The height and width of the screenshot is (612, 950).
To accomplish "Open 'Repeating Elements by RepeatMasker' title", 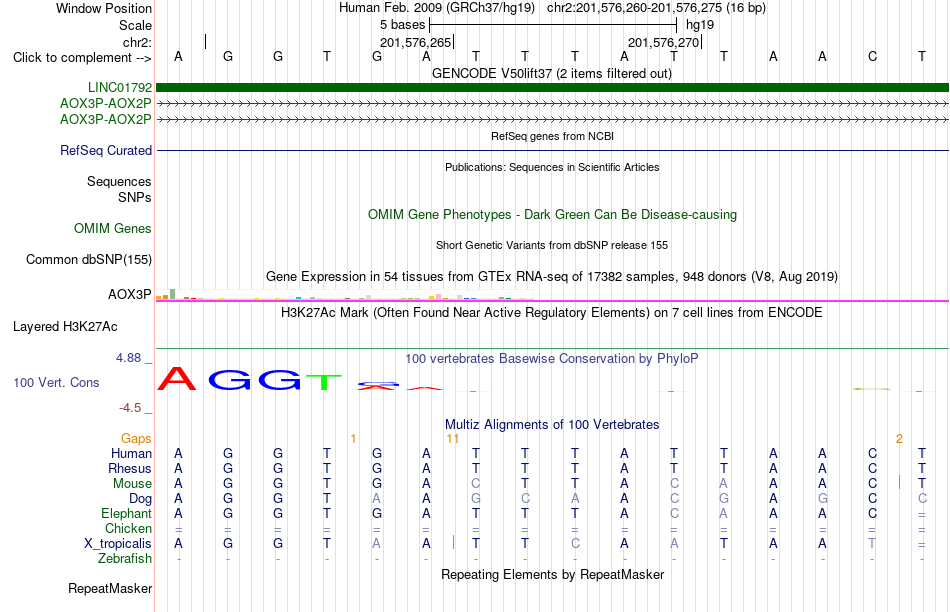I will click(x=552, y=574).
